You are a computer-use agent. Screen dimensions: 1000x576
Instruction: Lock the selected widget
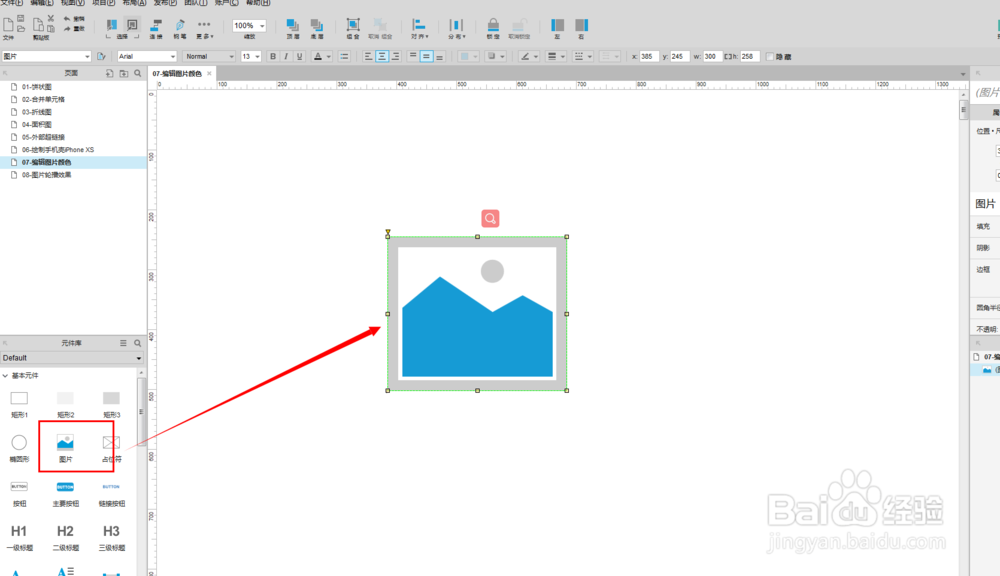tap(493, 28)
